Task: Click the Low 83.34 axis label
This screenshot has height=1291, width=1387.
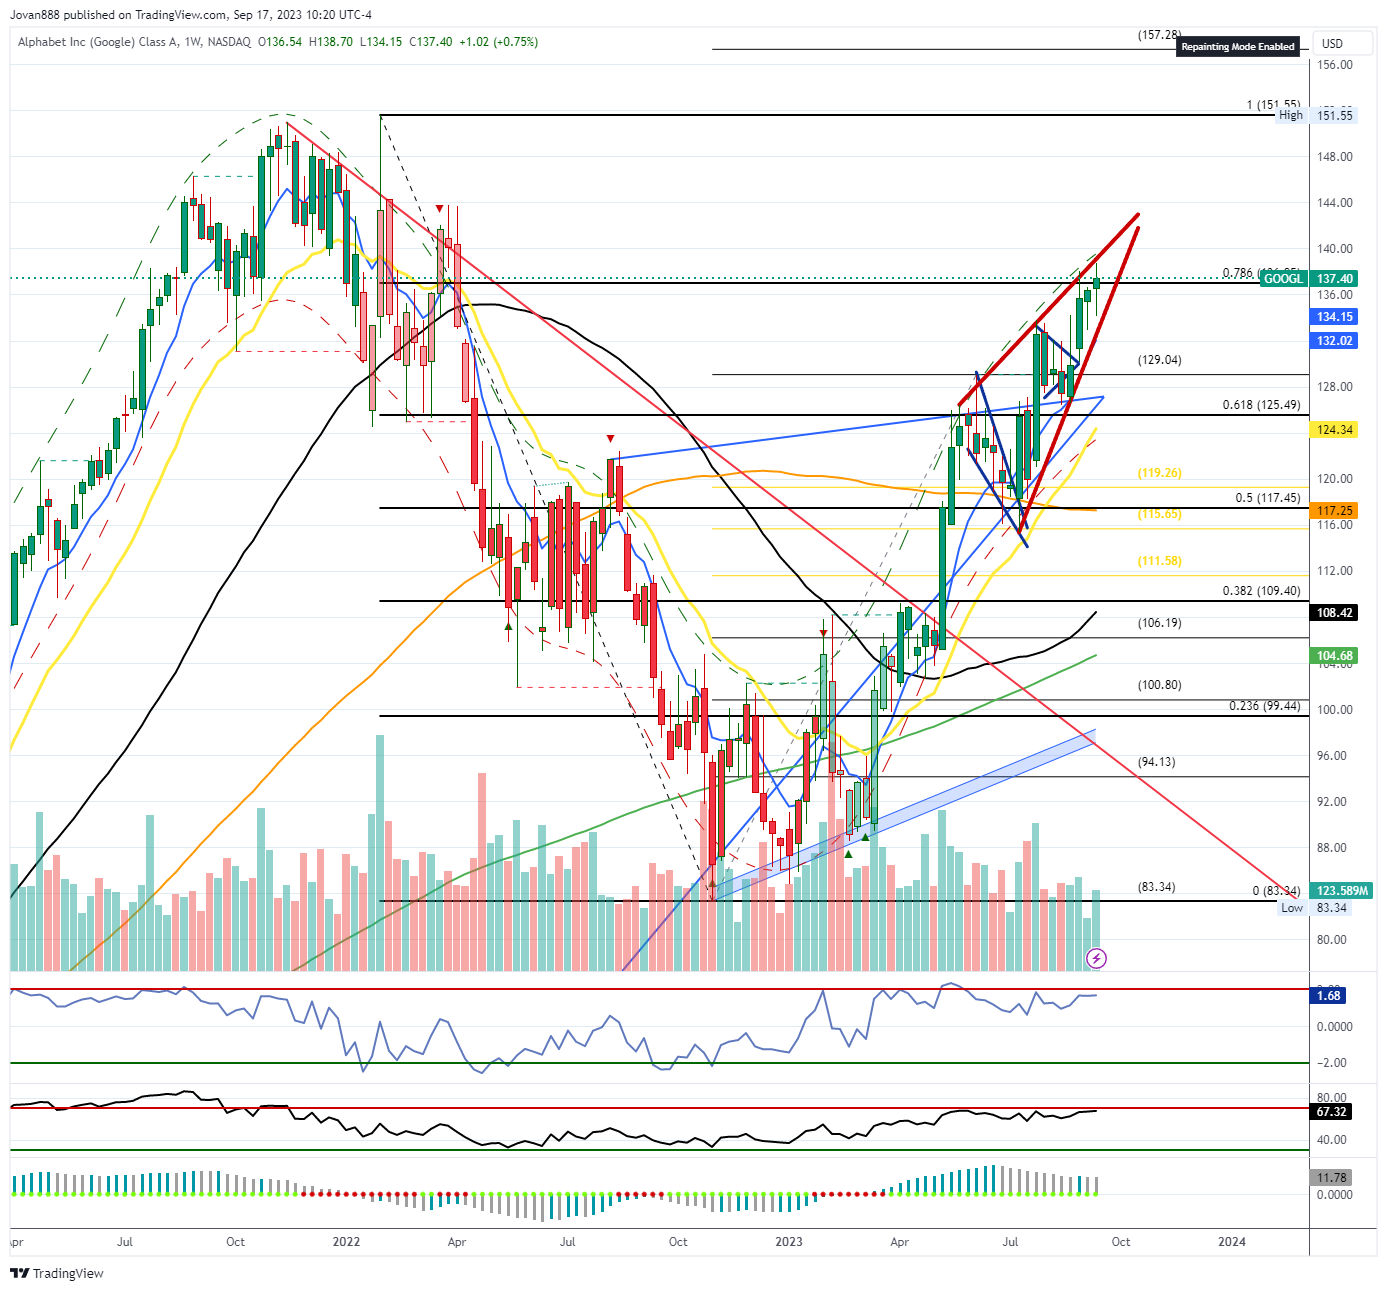Action: point(1316,908)
